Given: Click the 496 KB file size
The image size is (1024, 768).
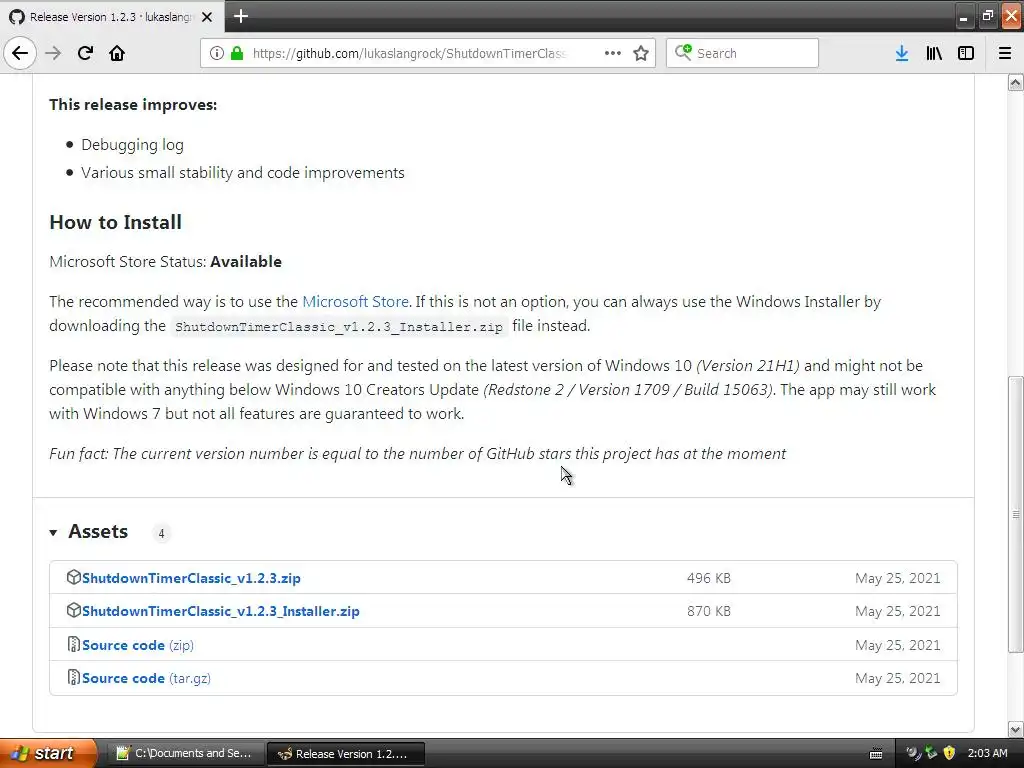Looking at the screenshot, I should click(x=709, y=578).
